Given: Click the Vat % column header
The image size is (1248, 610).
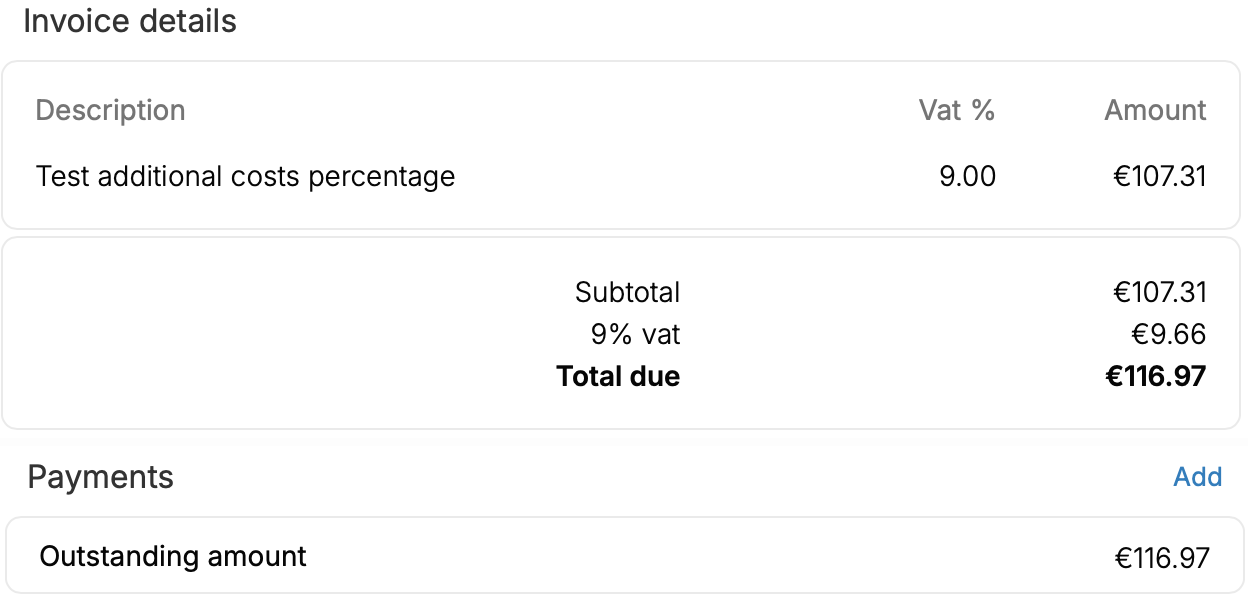Looking at the screenshot, I should point(956,110).
